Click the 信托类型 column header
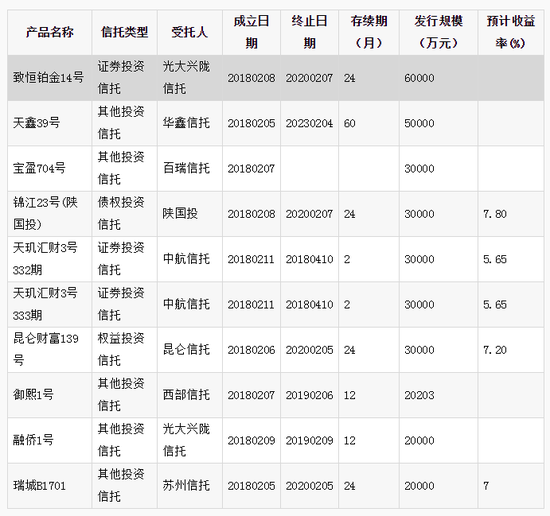This screenshot has width=550, height=516. pos(125,32)
